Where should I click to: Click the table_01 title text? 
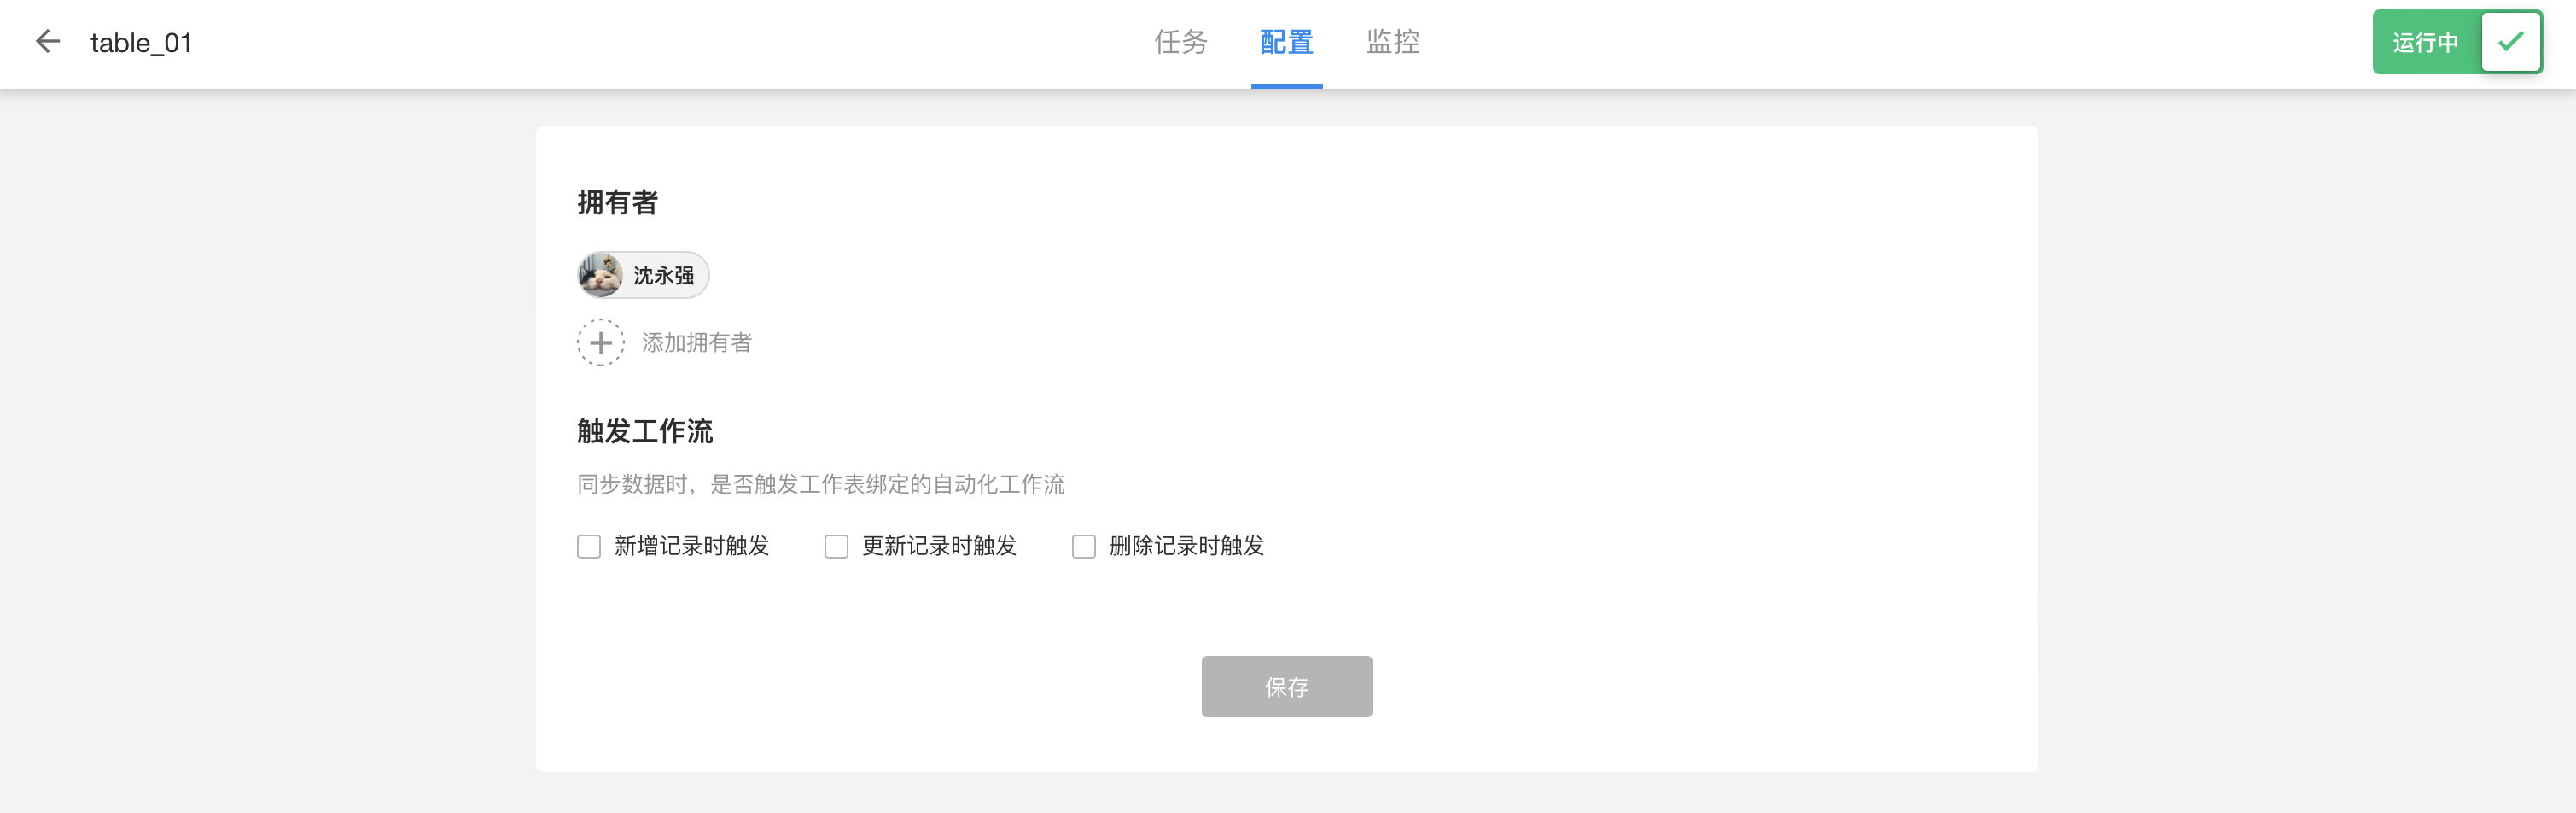point(141,42)
